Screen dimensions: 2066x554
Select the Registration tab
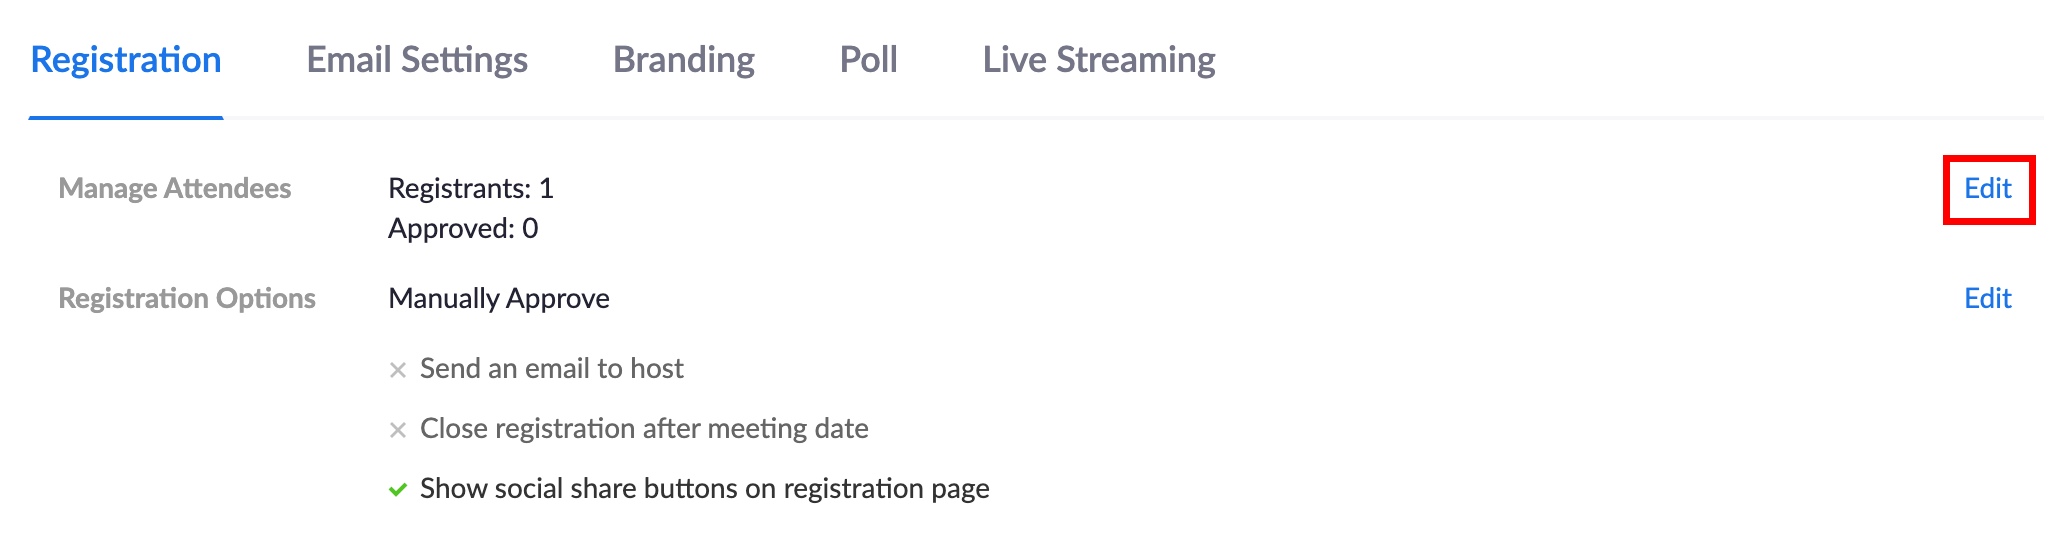pyautogui.click(x=126, y=60)
